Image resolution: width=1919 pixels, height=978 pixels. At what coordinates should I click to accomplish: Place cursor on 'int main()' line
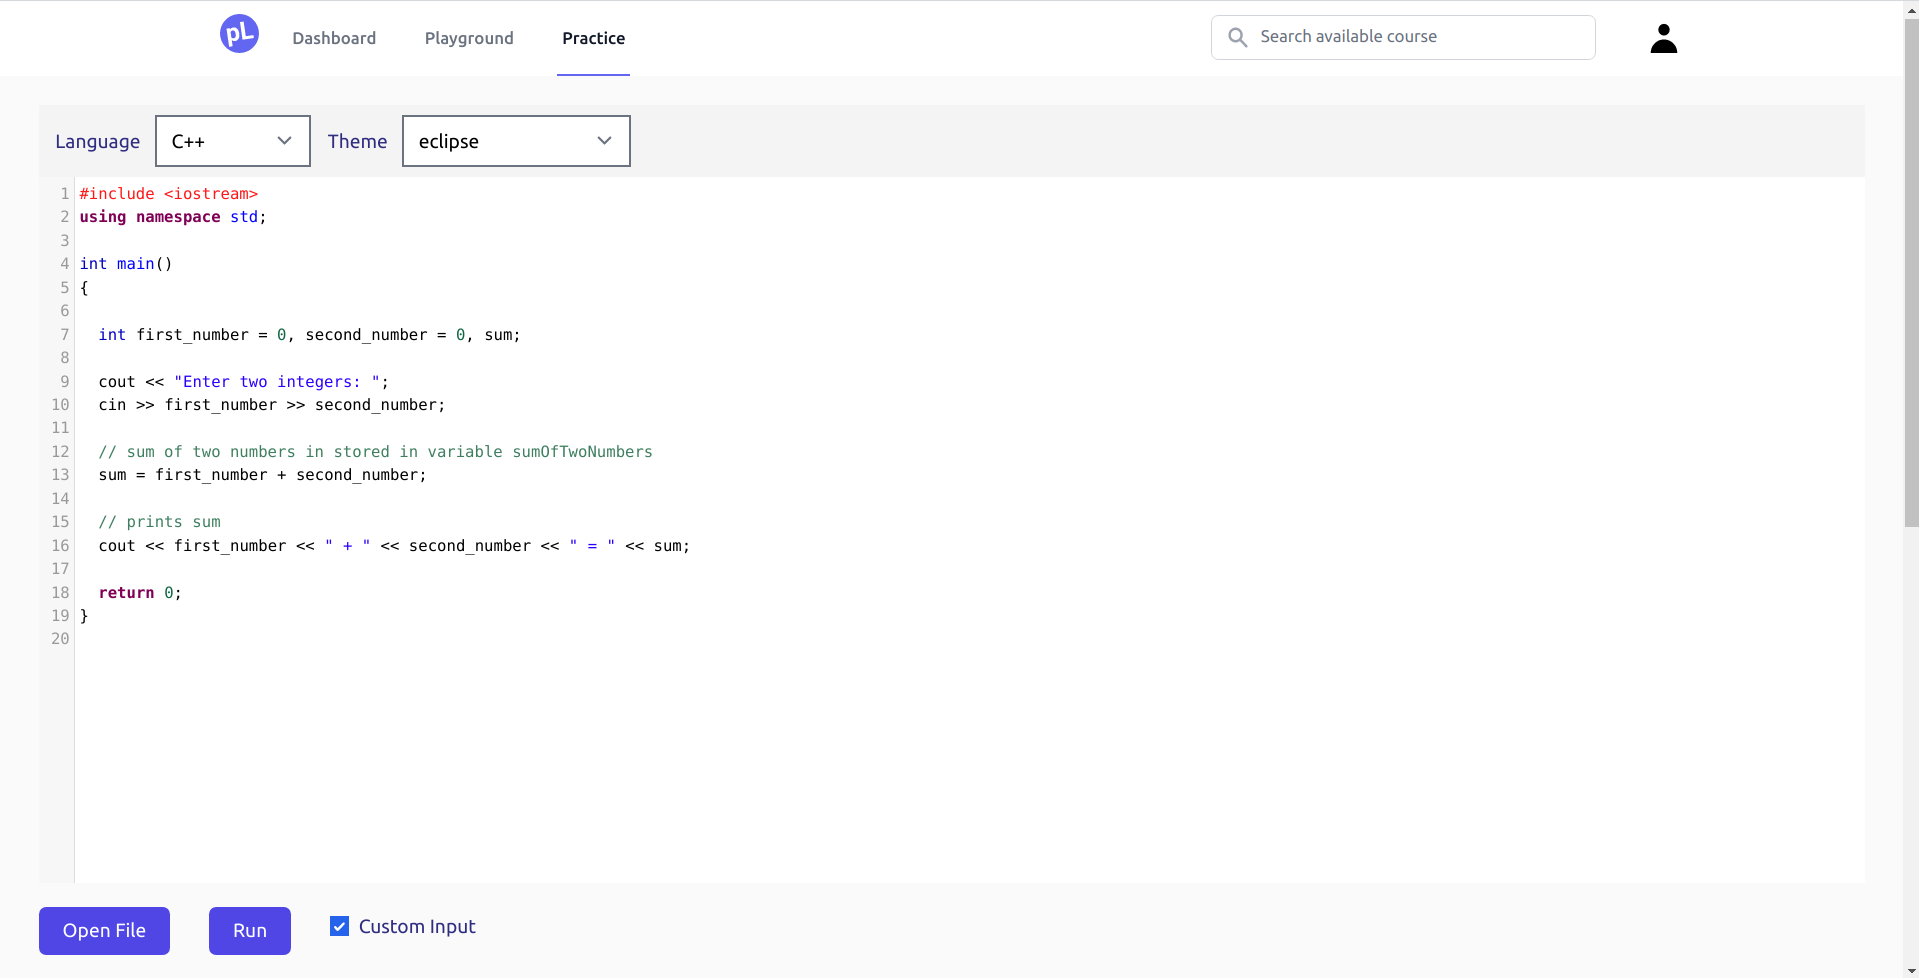tap(126, 264)
